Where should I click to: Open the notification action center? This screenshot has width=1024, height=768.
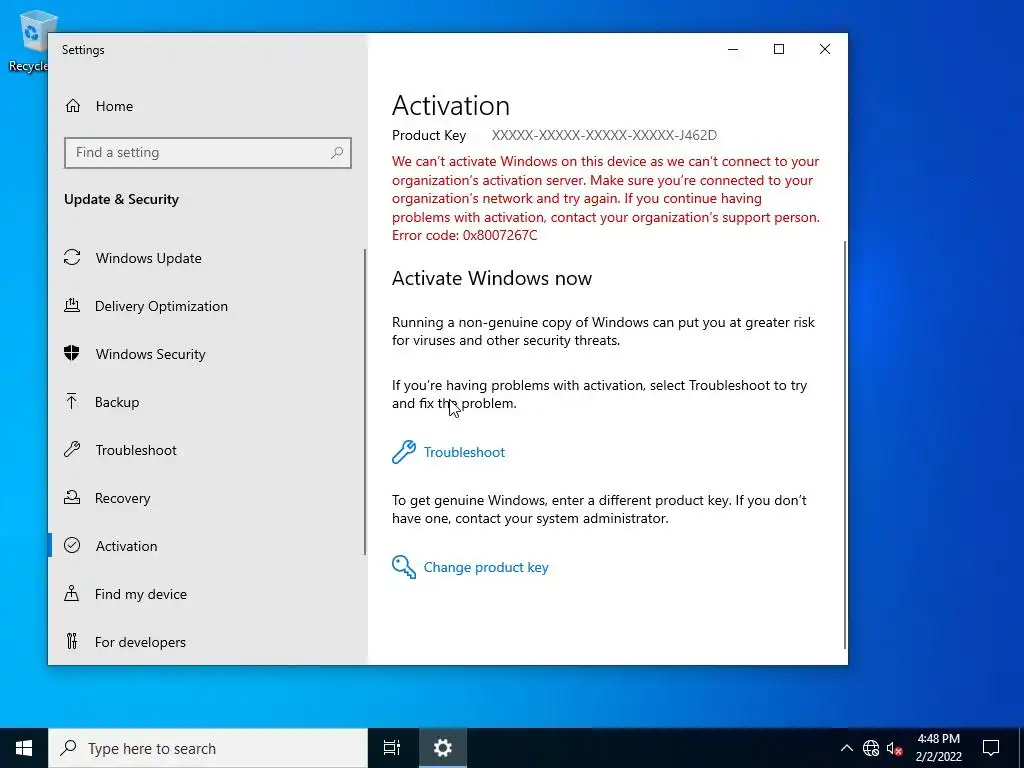(991, 748)
